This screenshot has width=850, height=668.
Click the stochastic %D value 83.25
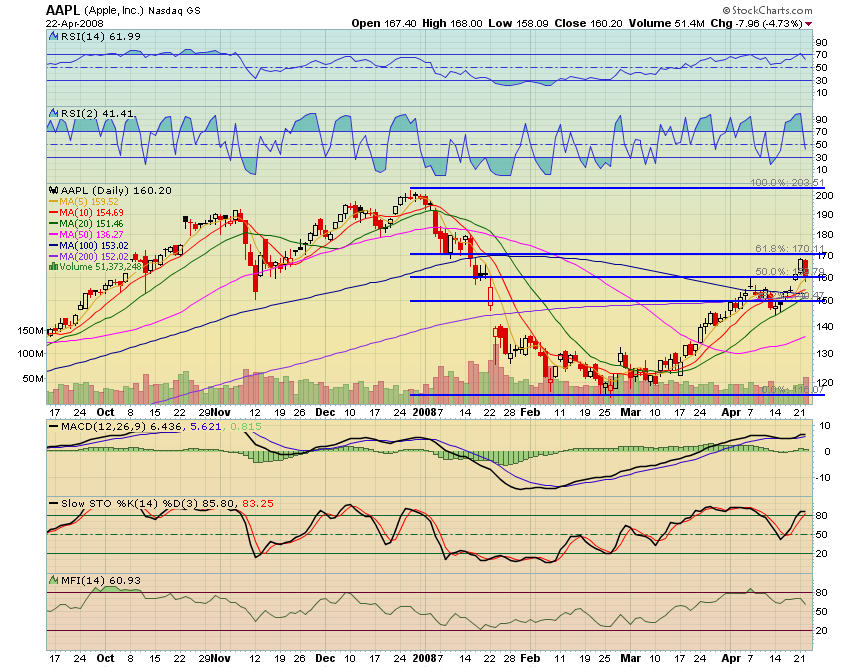coord(258,503)
